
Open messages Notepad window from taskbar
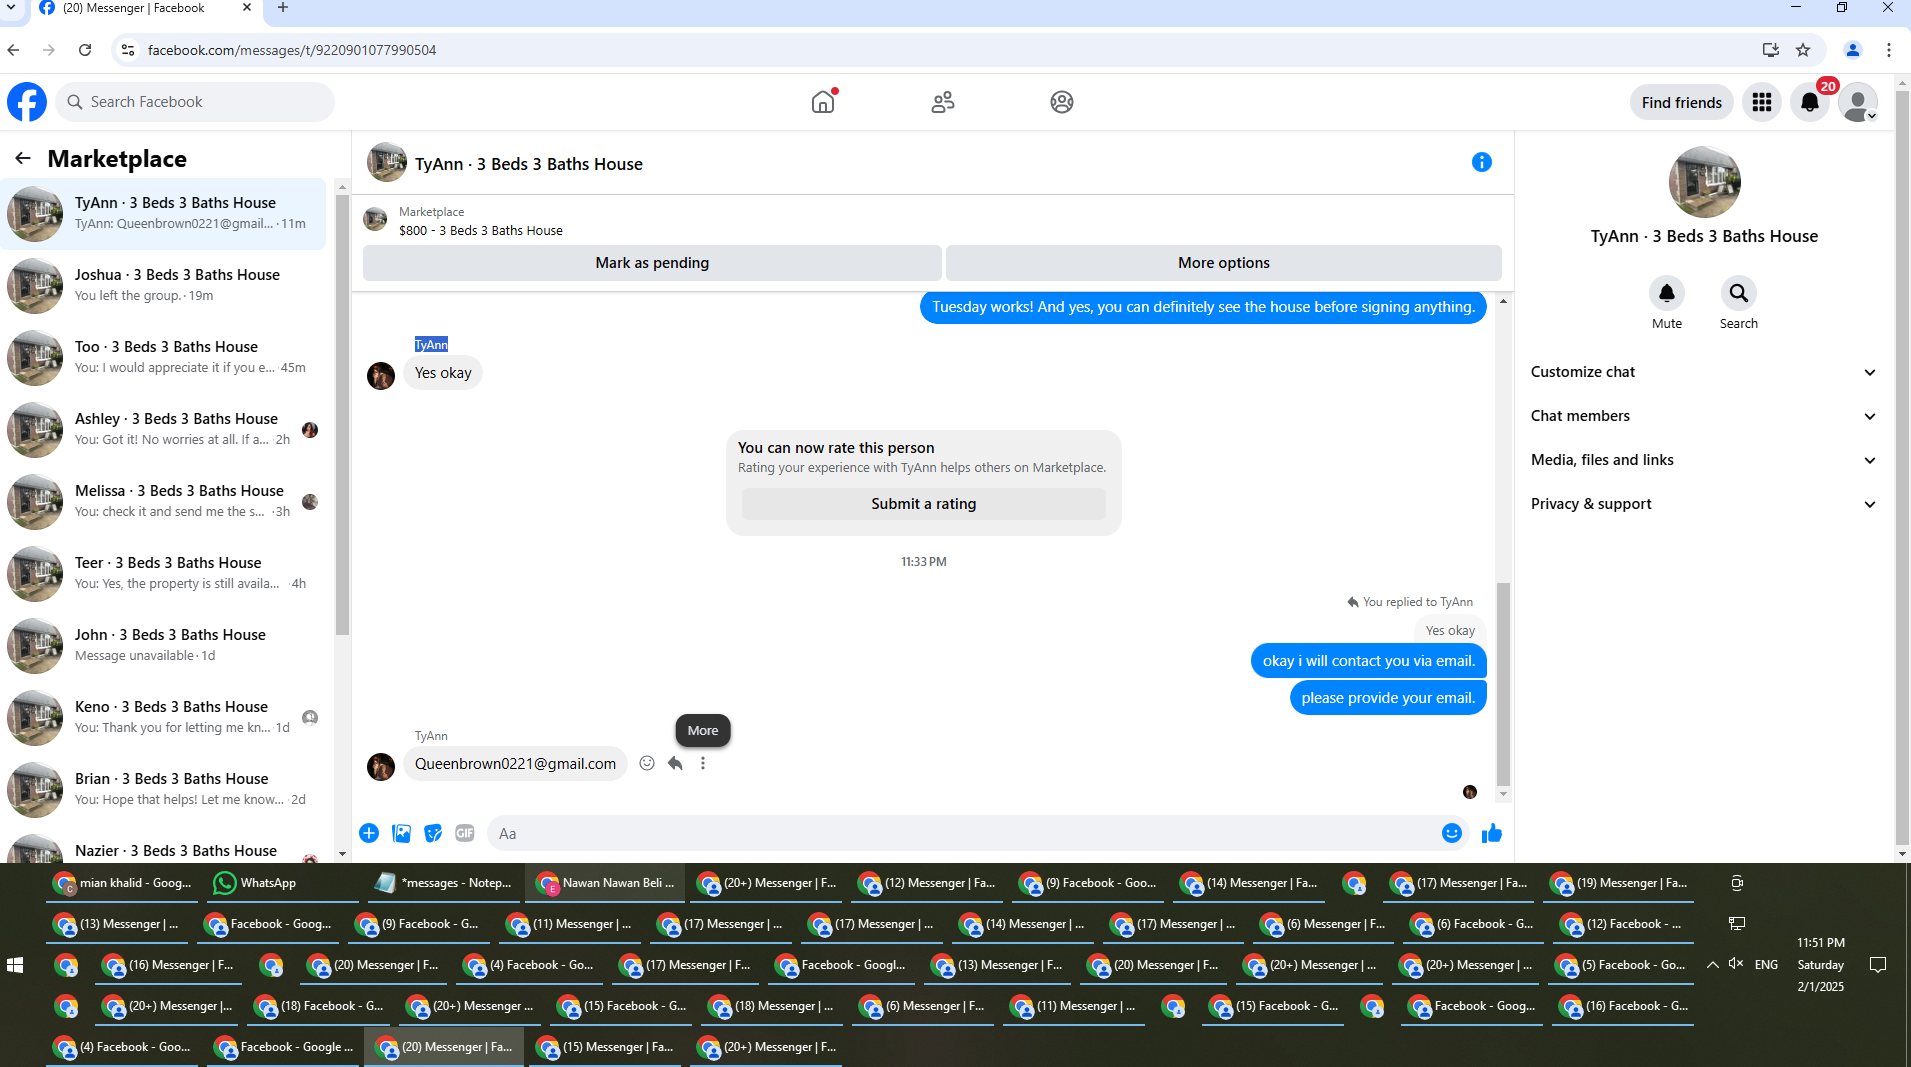(445, 883)
